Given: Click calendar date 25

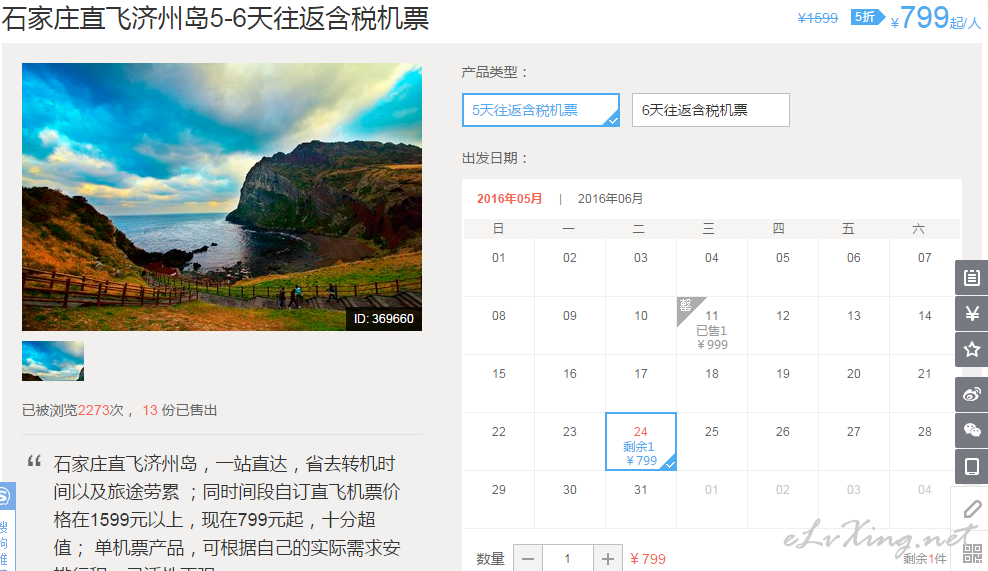Looking at the screenshot, I should pyautogui.click(x=711, y=432).
